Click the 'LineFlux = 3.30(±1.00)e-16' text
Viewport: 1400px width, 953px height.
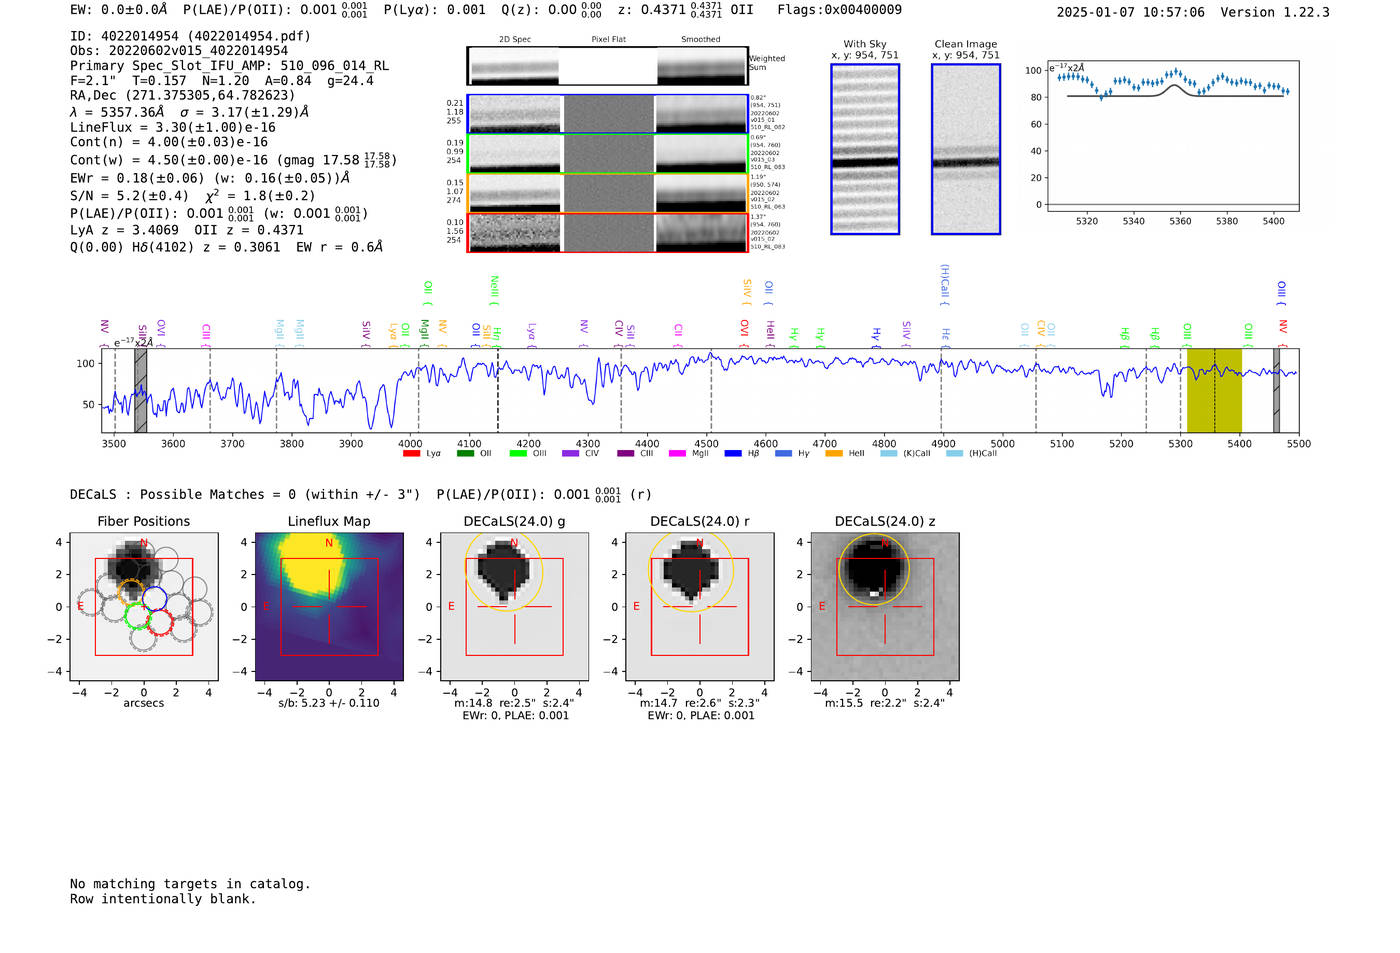pyautogui.click(x=173, y=128)
